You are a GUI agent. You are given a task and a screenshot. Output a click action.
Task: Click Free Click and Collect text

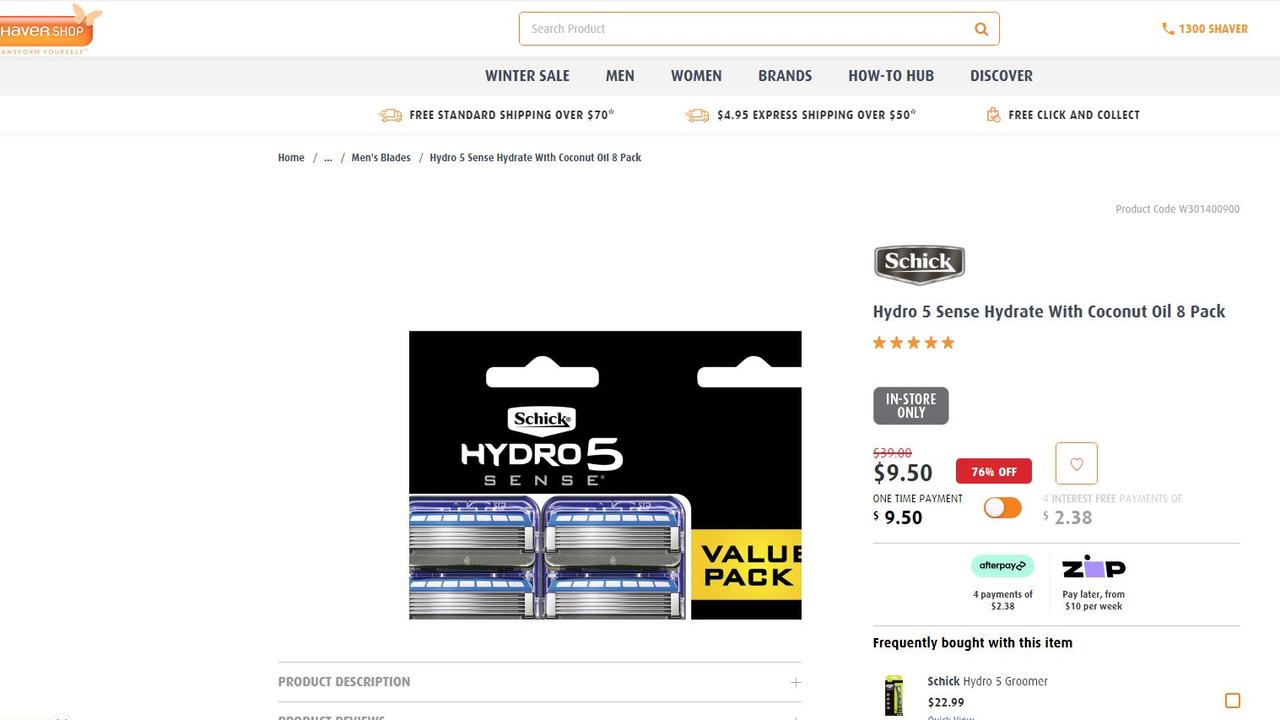pos(1074,115)
